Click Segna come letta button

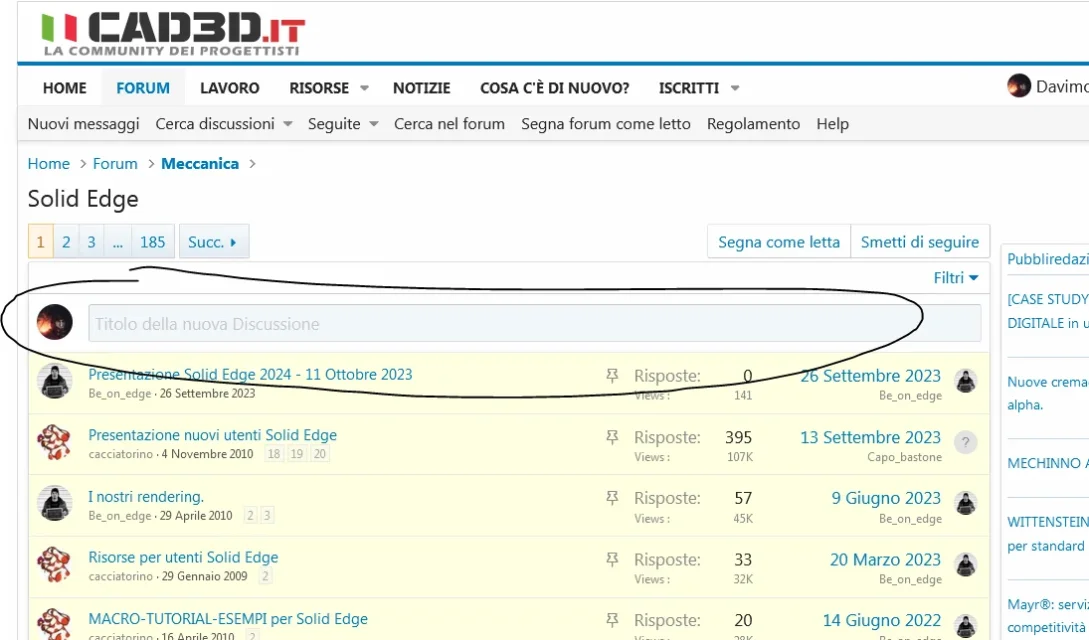pos(779,242)
